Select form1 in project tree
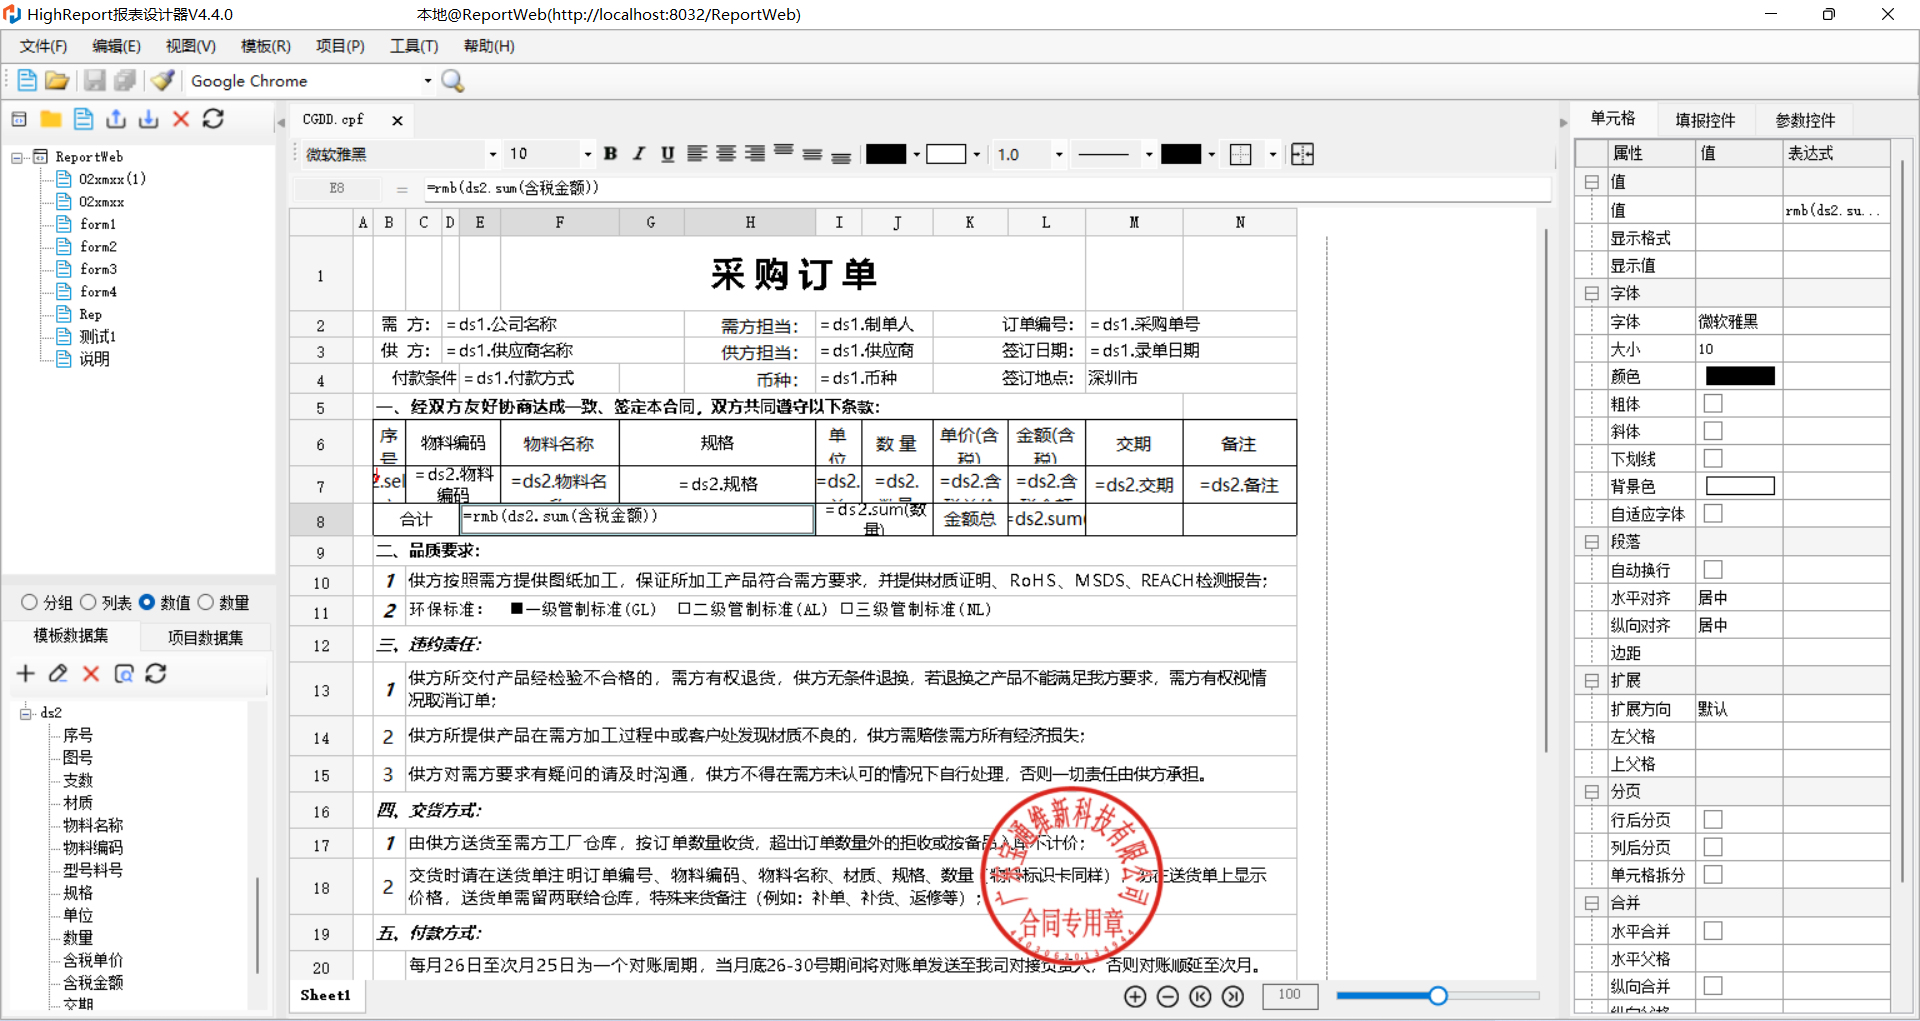The image size is (1920, 1021). (x=98, y=224)
